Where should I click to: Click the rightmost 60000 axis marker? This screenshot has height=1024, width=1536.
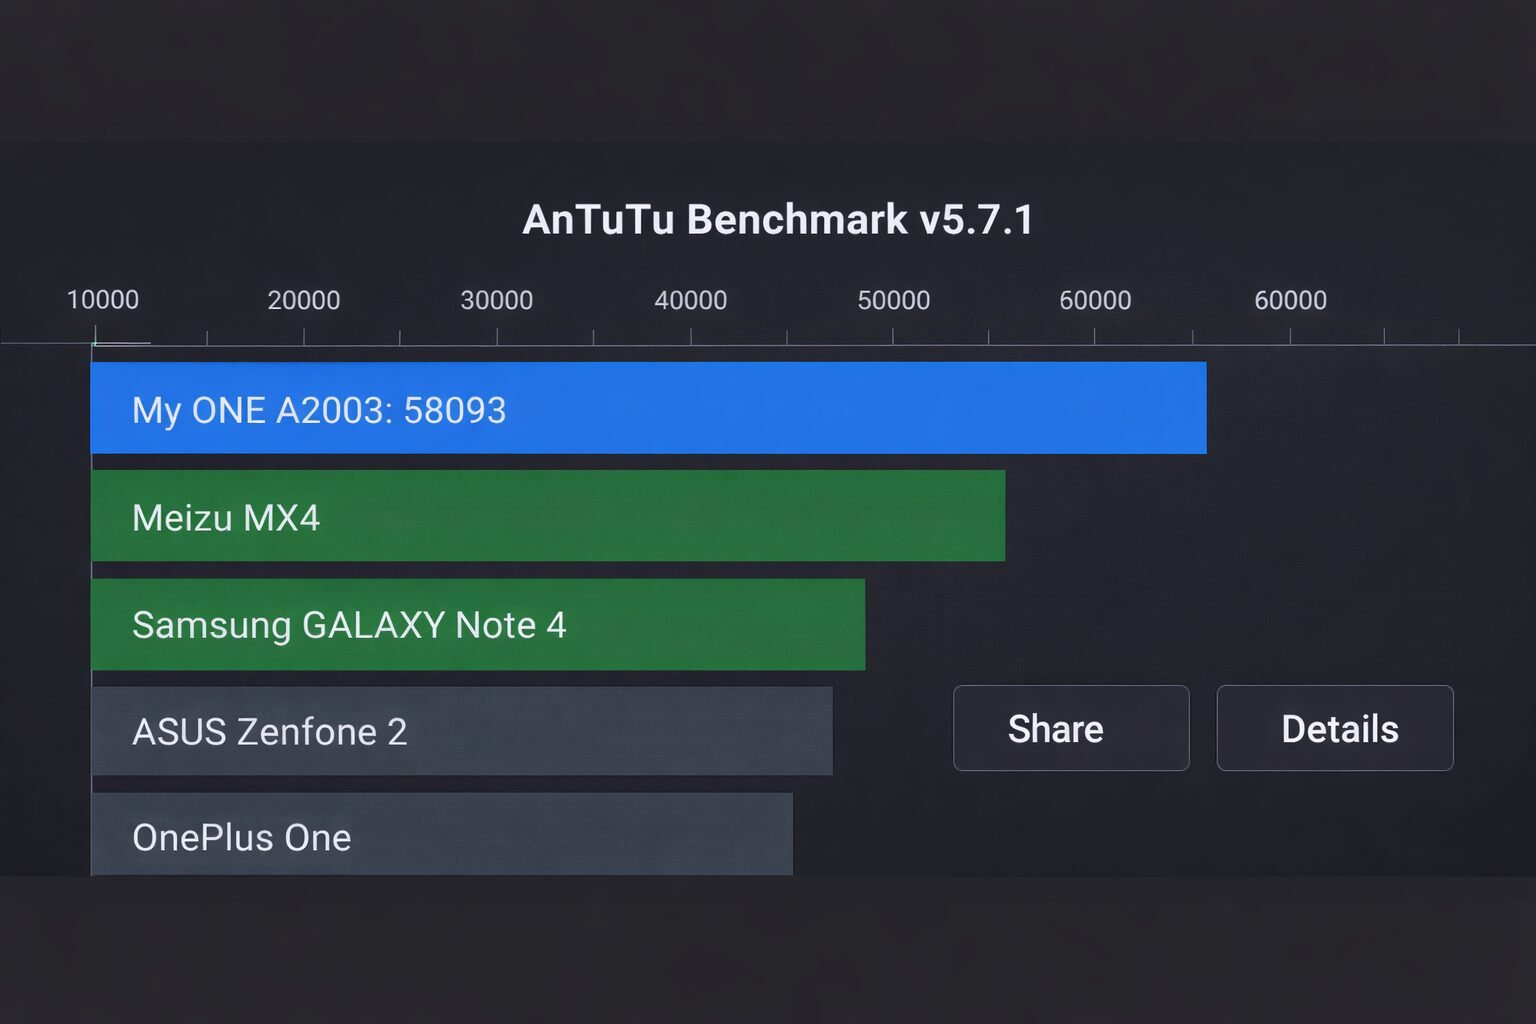click(x=1291, y=299)
